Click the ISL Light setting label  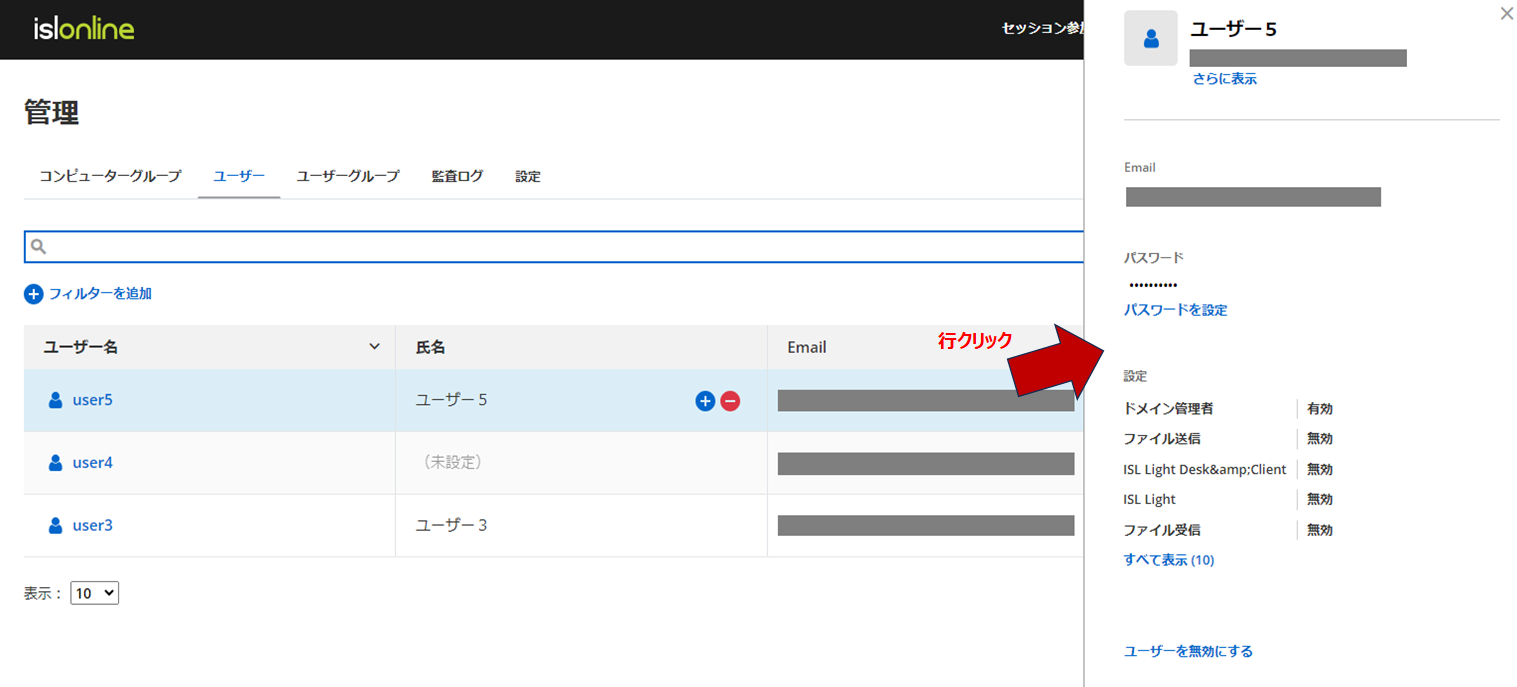(x=1150, y=499)
